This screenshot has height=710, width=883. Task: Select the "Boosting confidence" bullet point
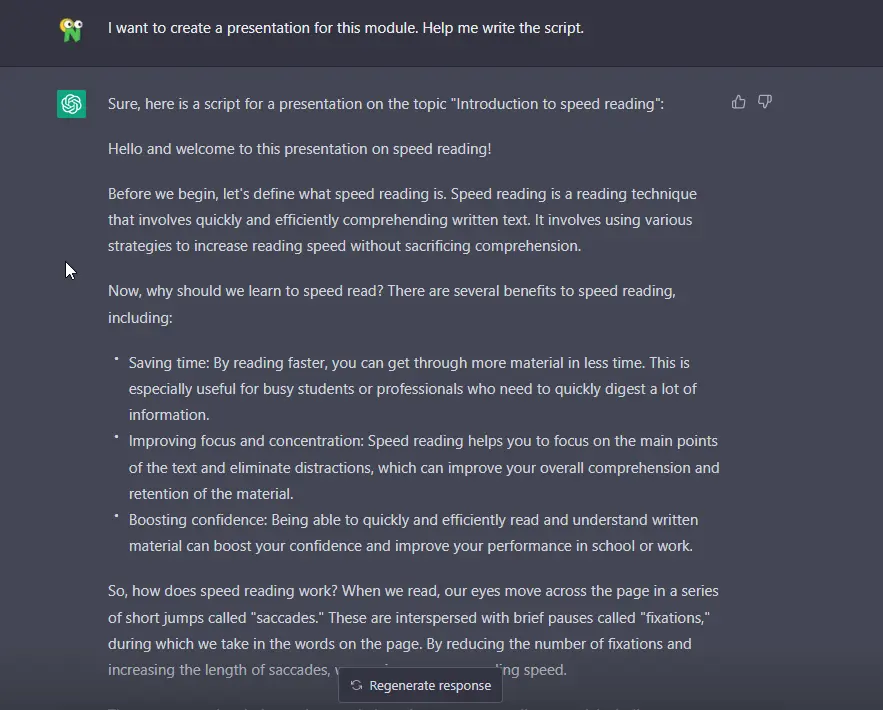(411, 533)
